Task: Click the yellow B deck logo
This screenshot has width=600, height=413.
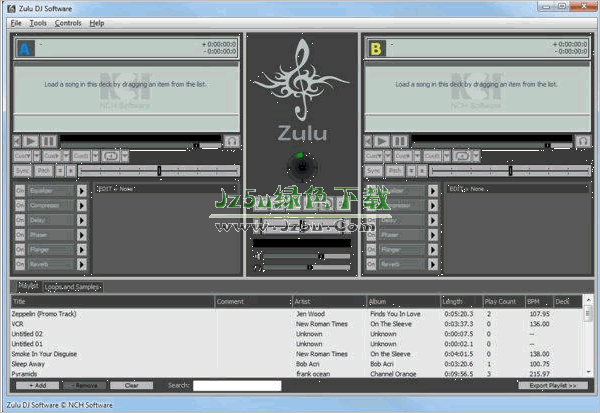Action: click(377, 49)
